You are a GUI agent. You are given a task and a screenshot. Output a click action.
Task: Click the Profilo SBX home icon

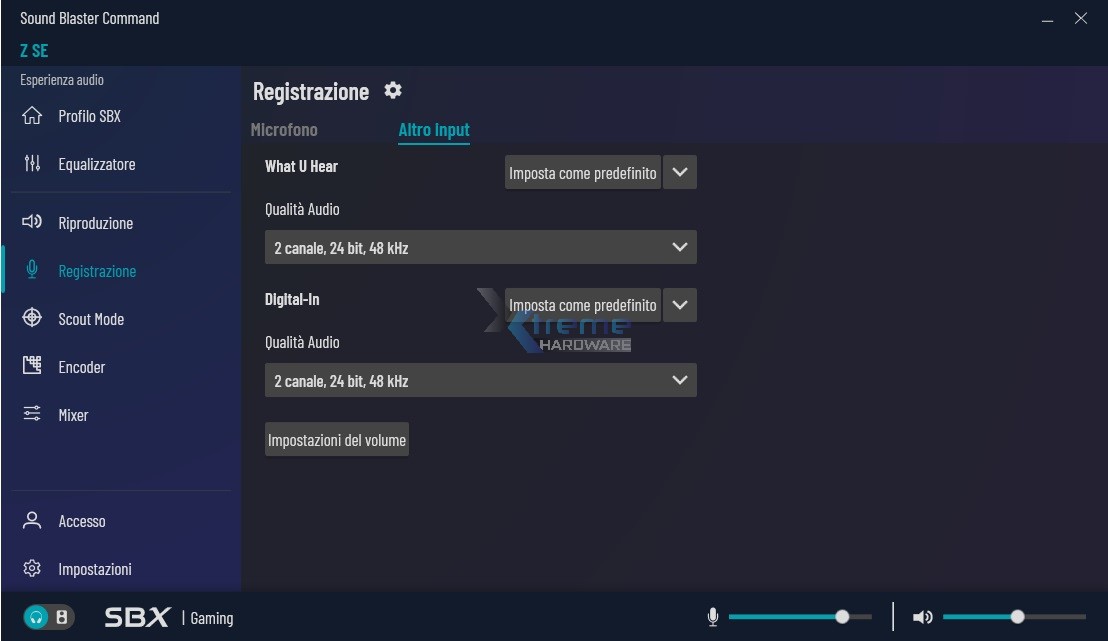click(x=32, y=116)
